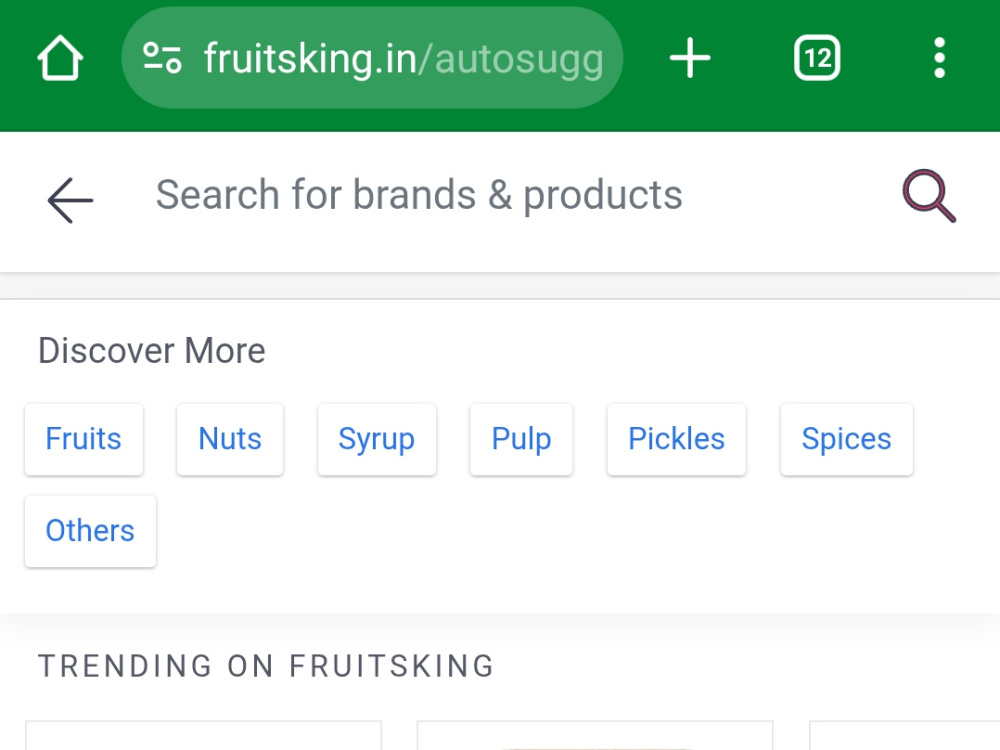This screenshot has height=750, width=1000.
Task: Tap the magnifying glass search icon
Action: 929,196
